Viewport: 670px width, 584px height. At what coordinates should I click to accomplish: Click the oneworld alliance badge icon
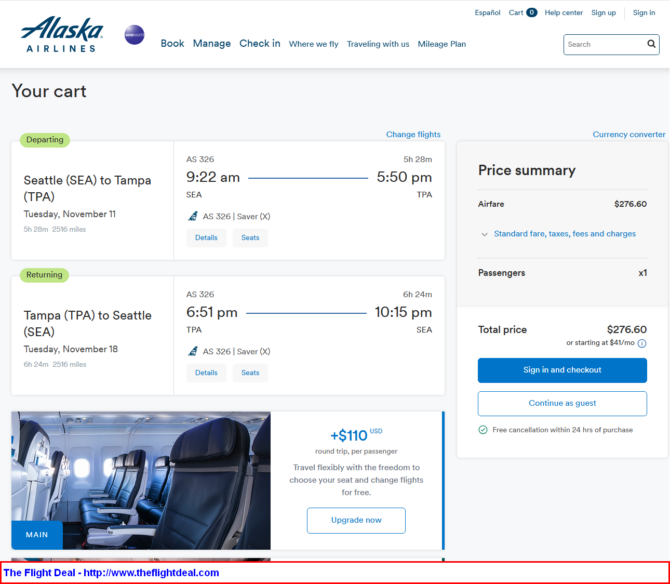pyautogui.click(x=134, y=35)
